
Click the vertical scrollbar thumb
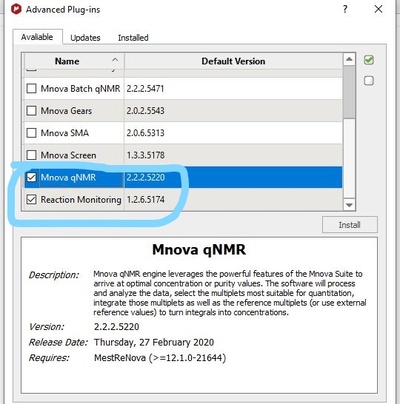pos(349,92)
